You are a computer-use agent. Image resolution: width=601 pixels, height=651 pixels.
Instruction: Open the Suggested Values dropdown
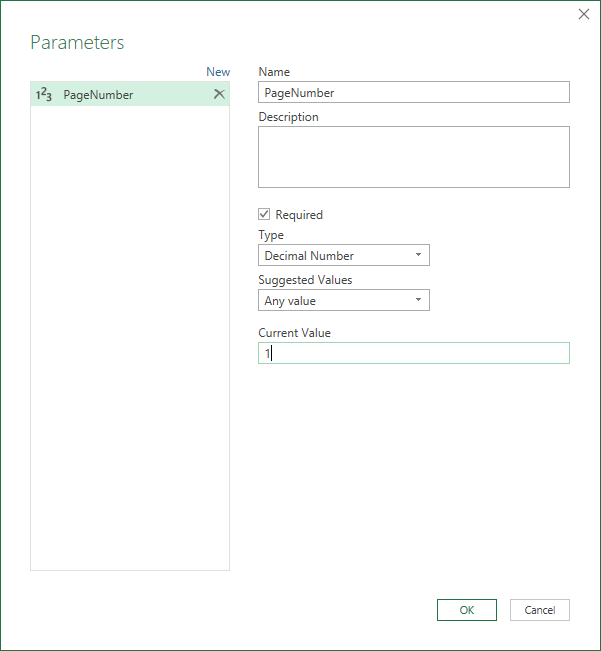click(344, 300)
